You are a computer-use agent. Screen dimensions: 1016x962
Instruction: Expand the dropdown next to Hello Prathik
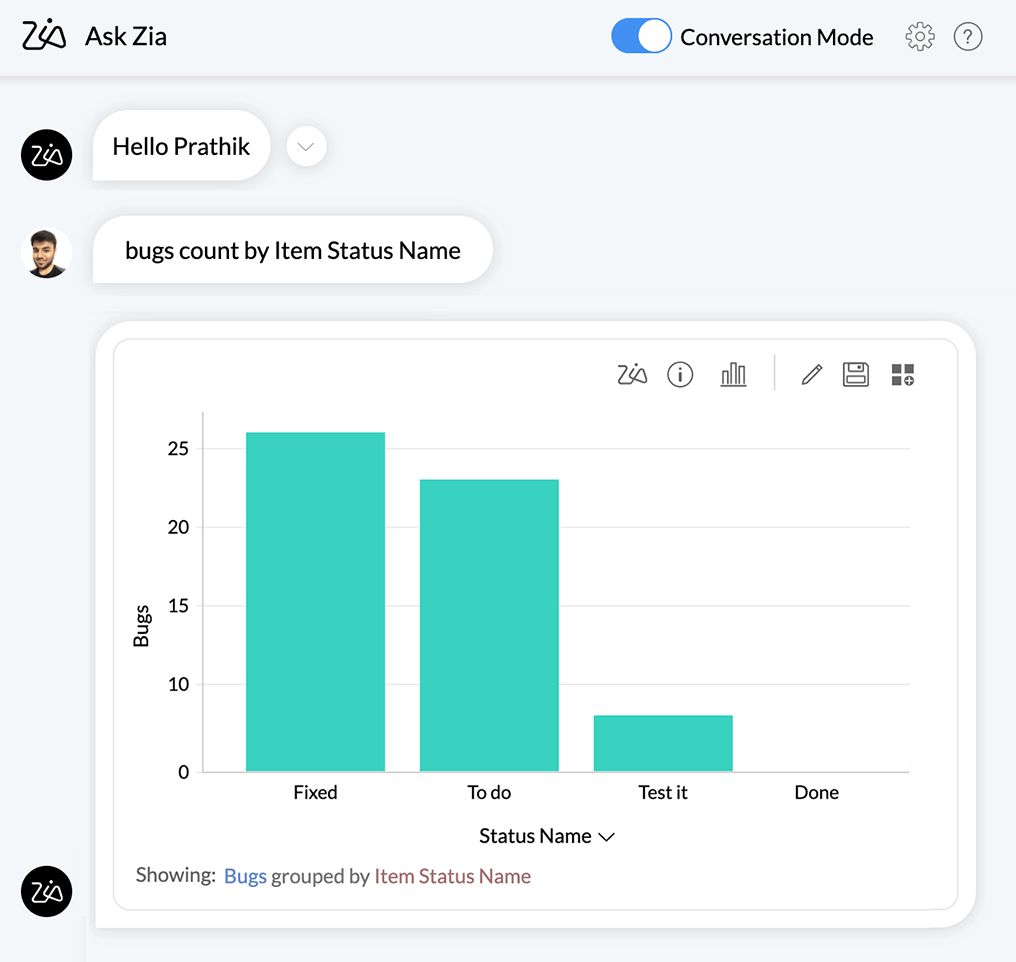pos(306,147)
